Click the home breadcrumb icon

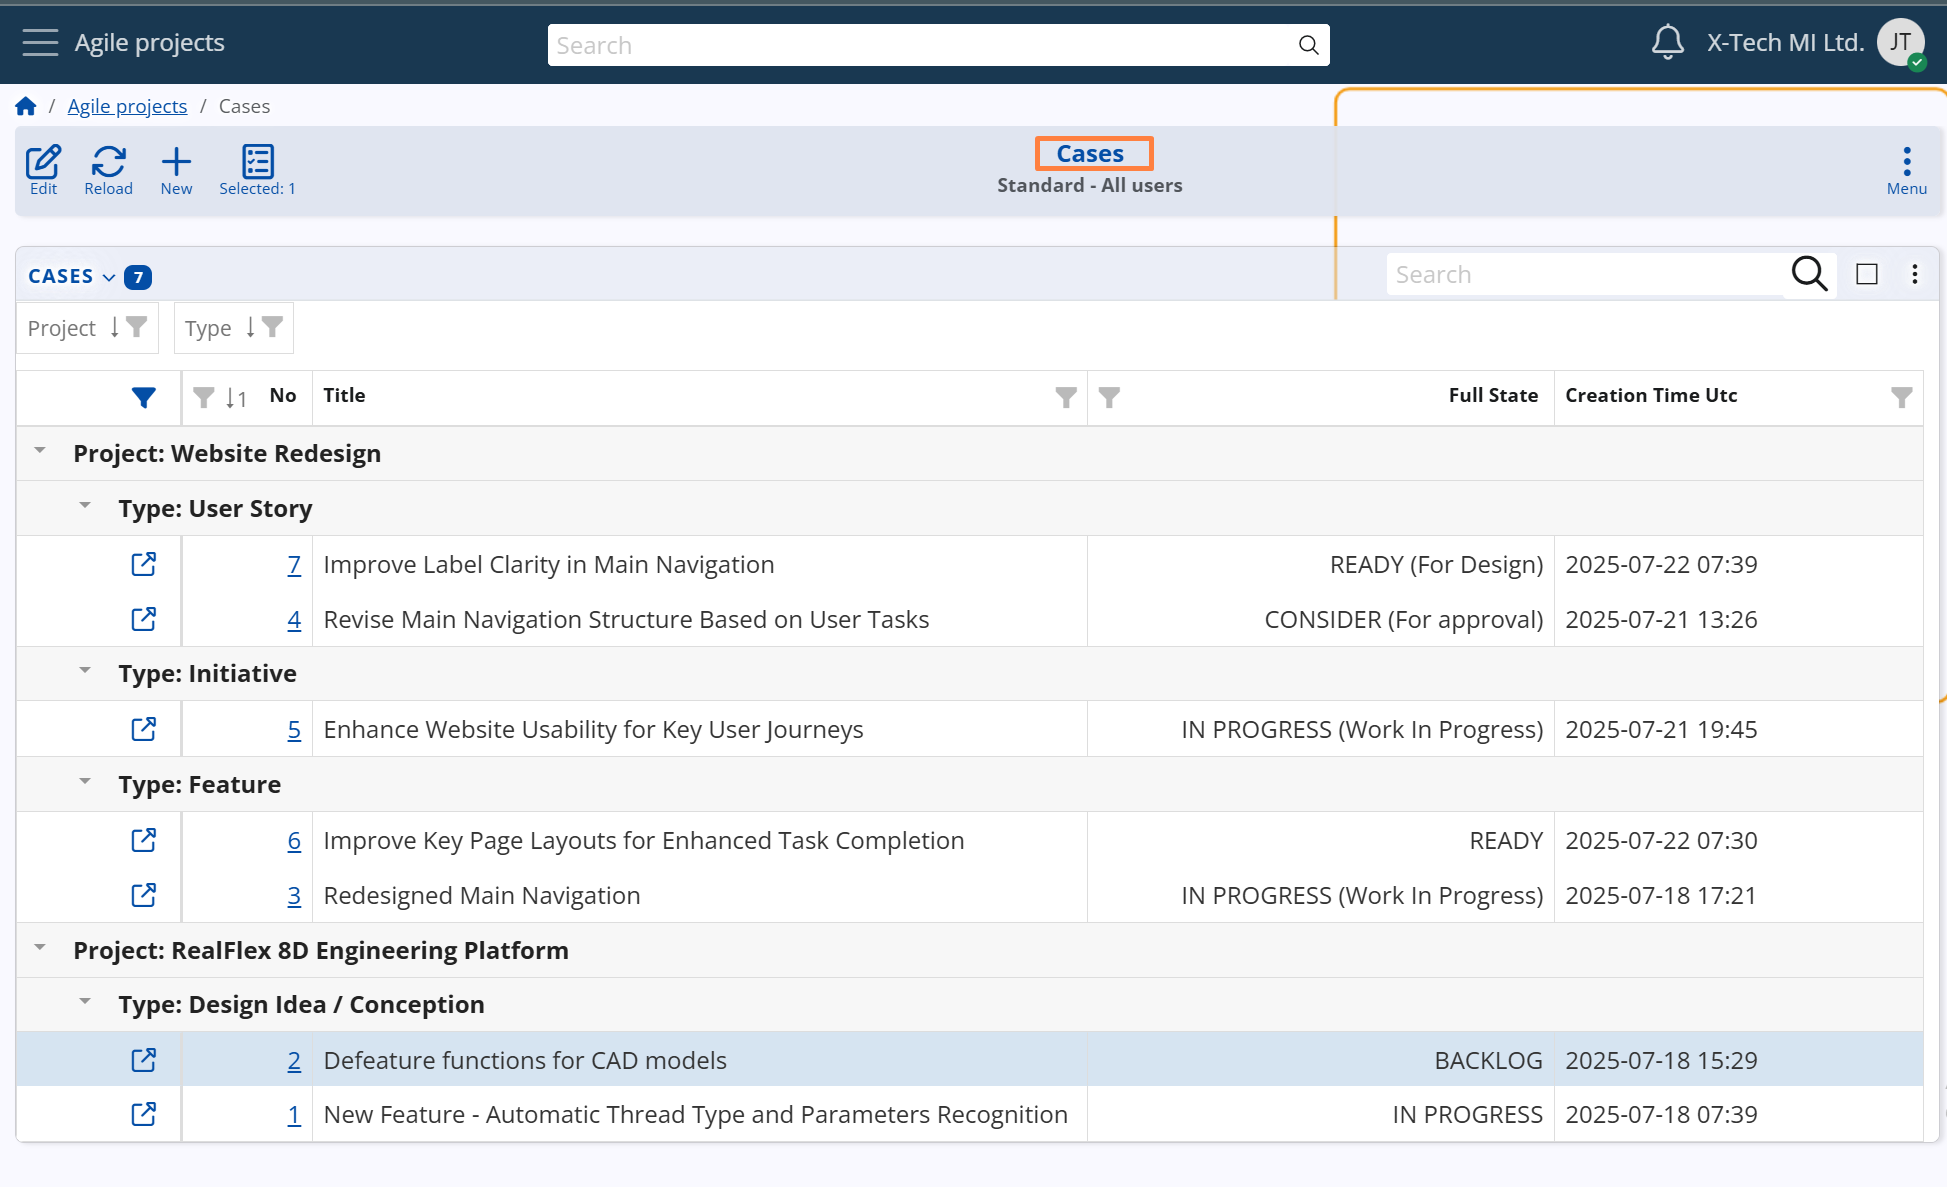pyautogui.click(x=26, y=106)
